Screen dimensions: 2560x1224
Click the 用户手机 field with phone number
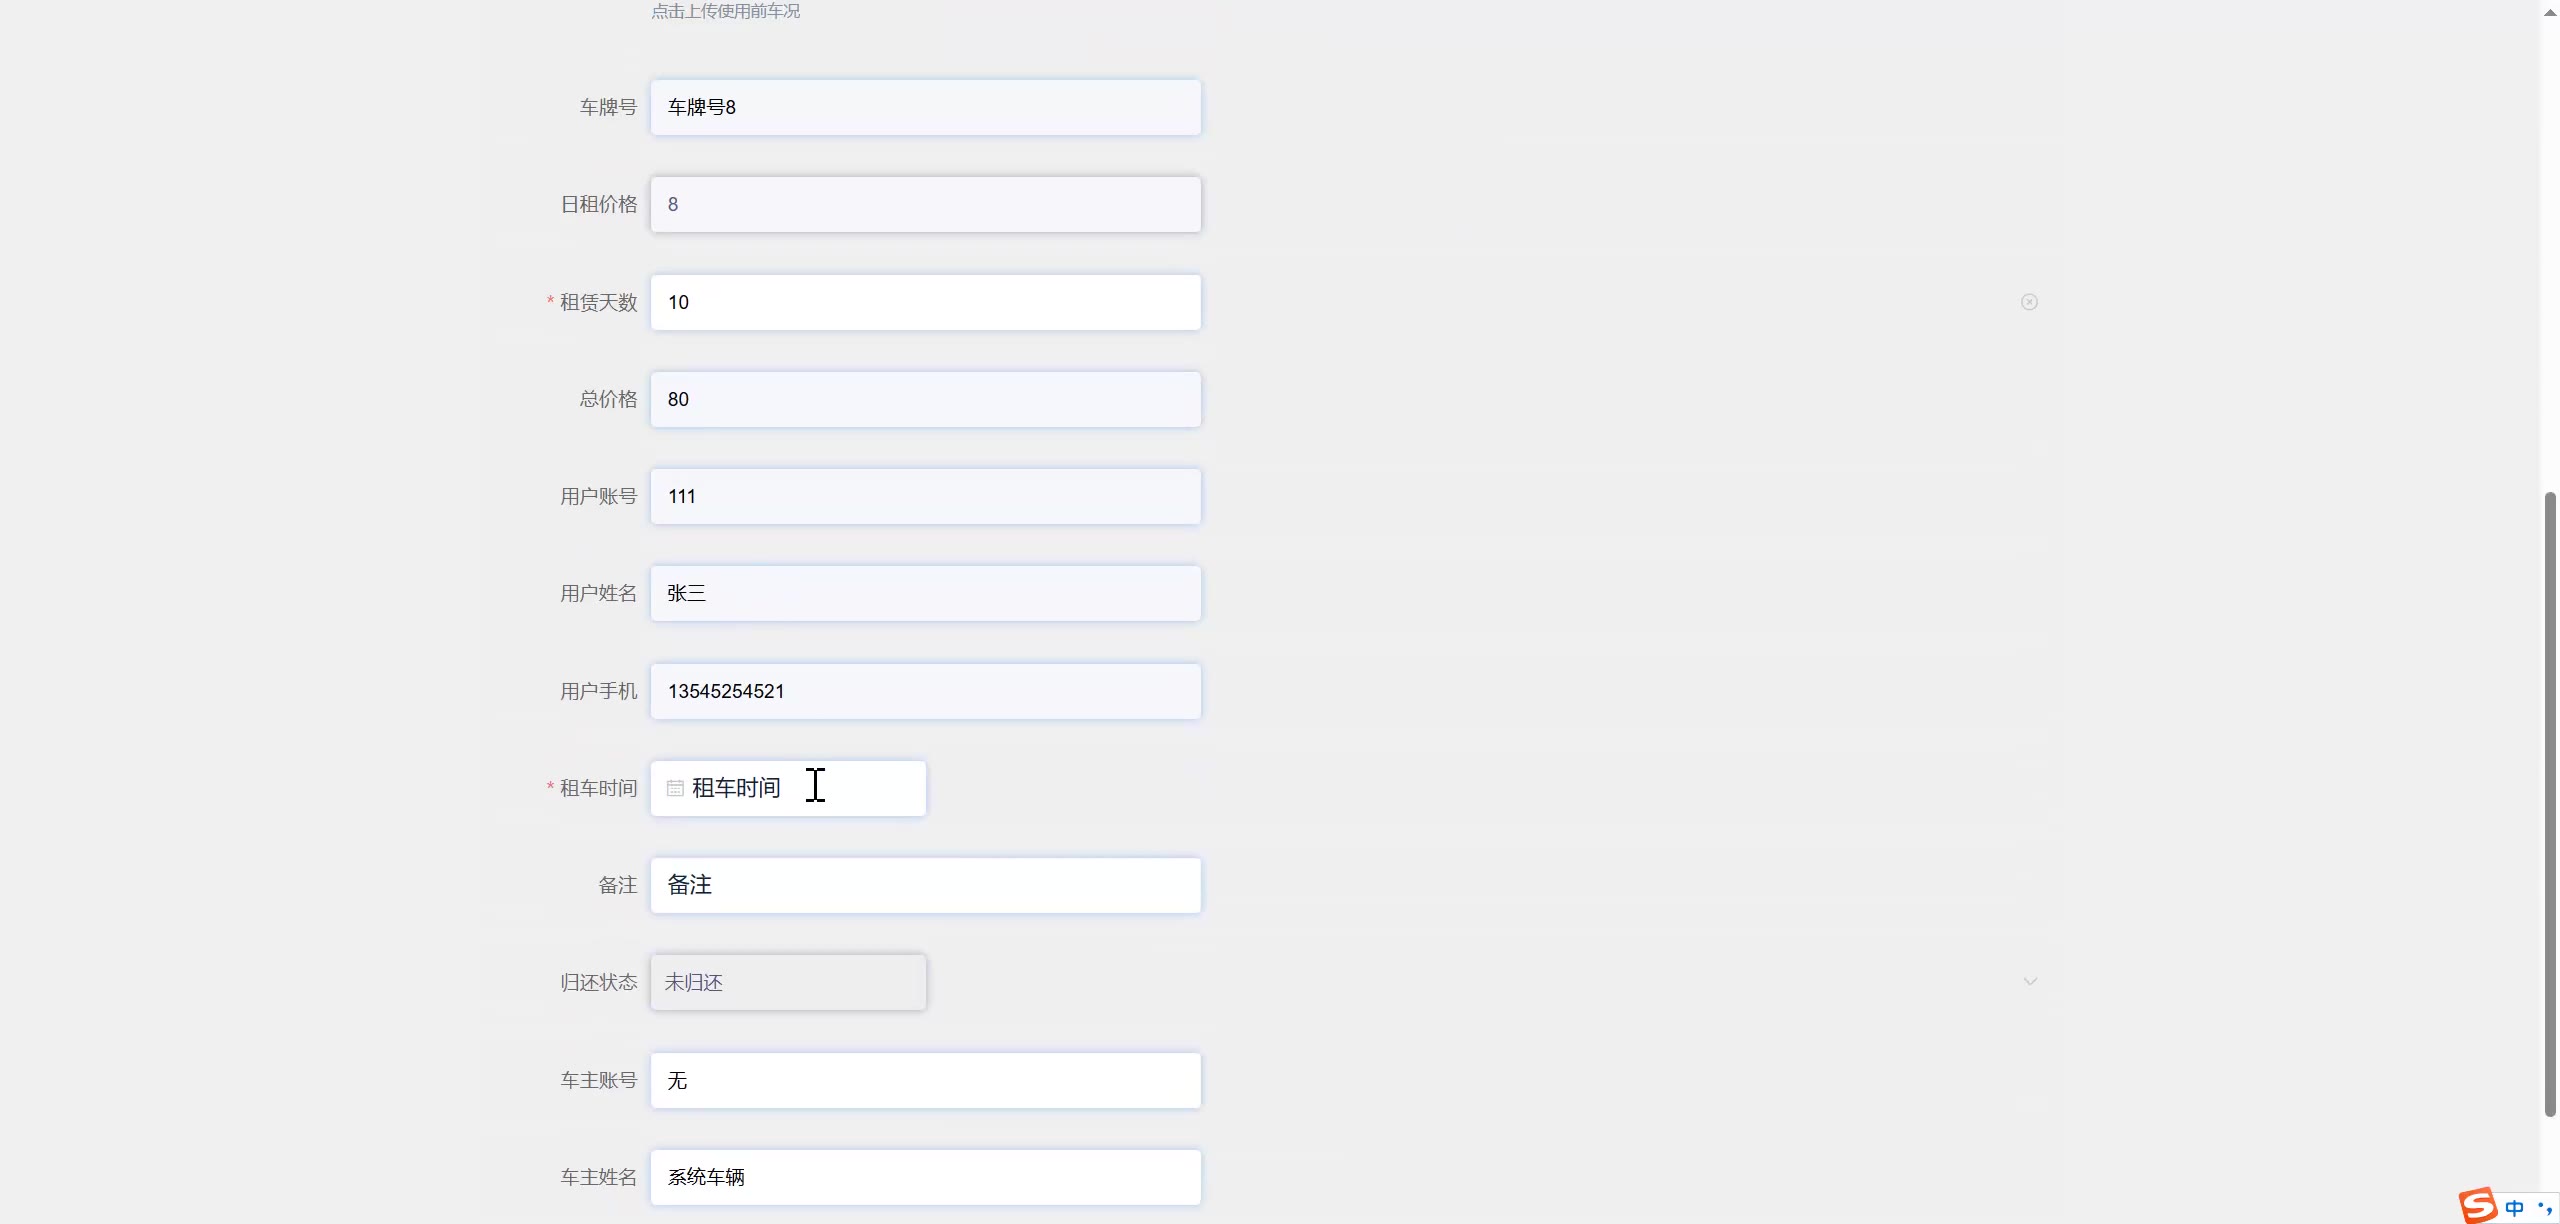pyautogui.click(x=925, y=691)
